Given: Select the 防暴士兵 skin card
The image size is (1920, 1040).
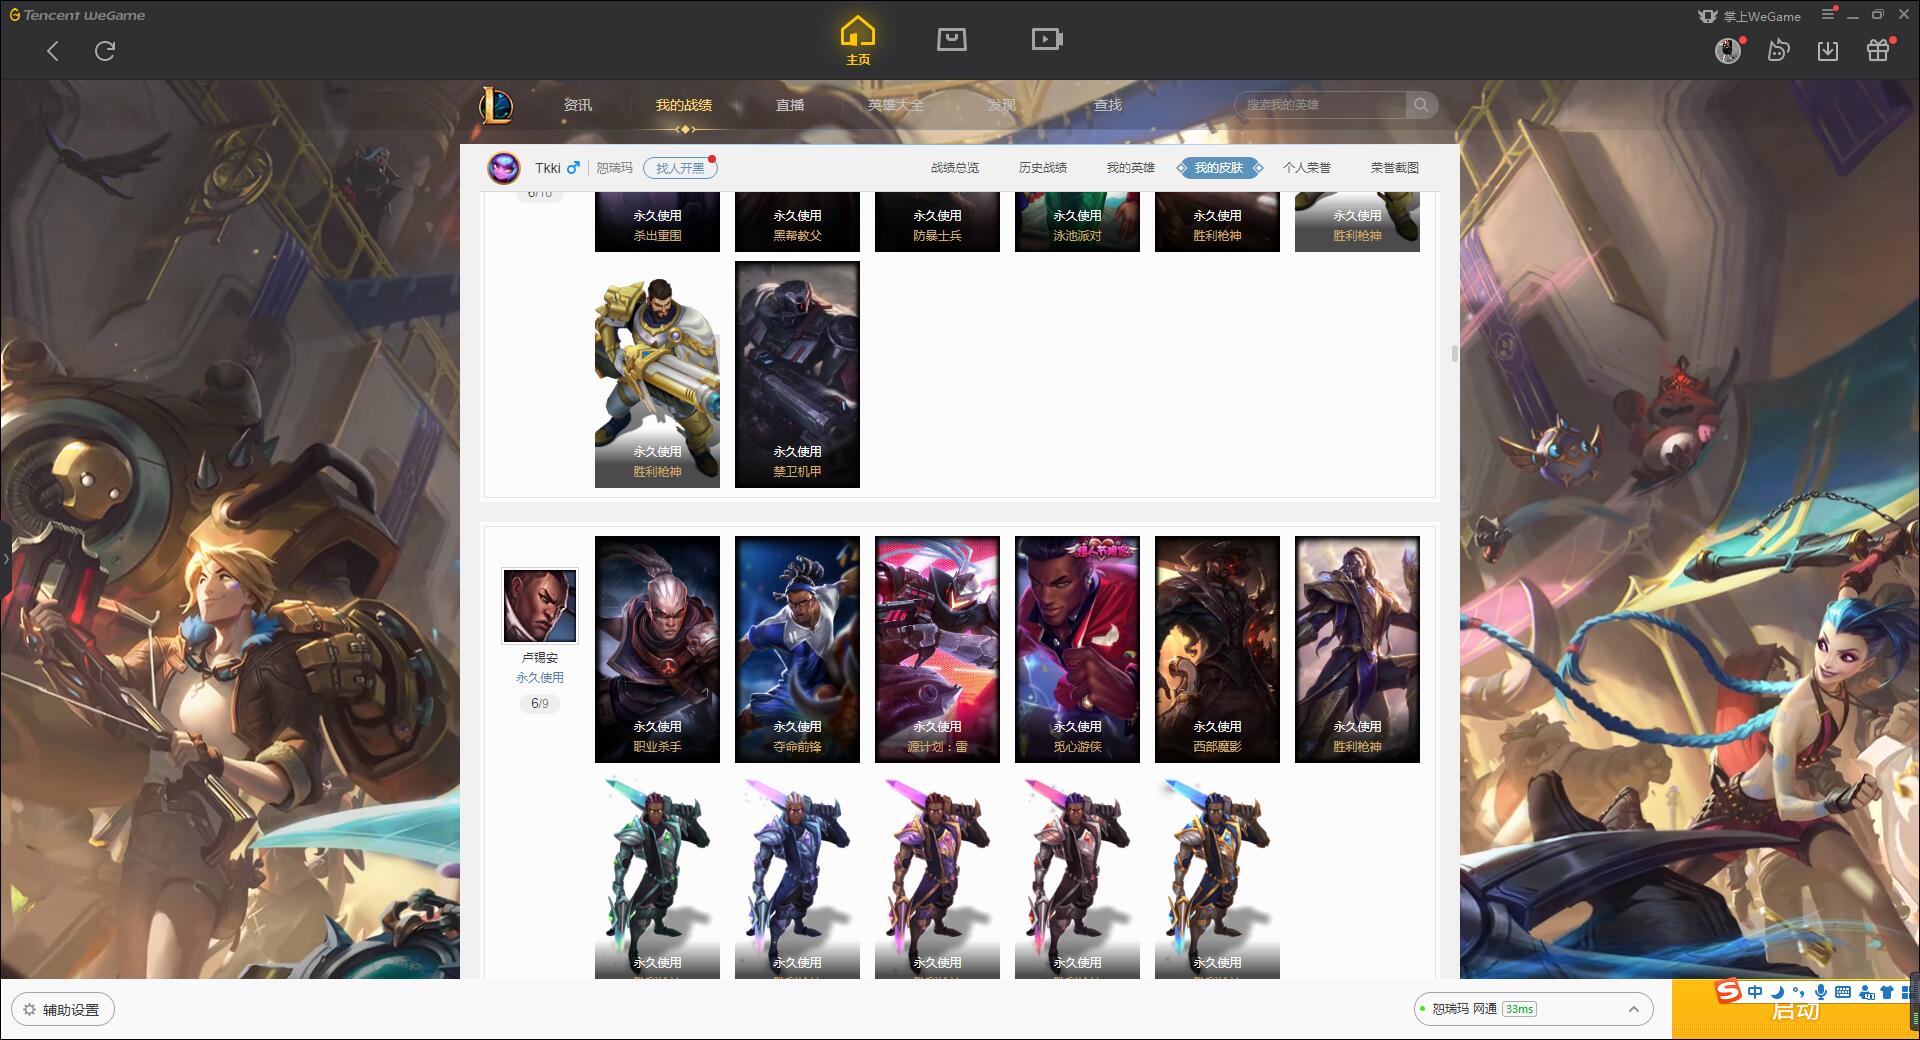Looking at the screenshot, I should [x=937, y=221].
